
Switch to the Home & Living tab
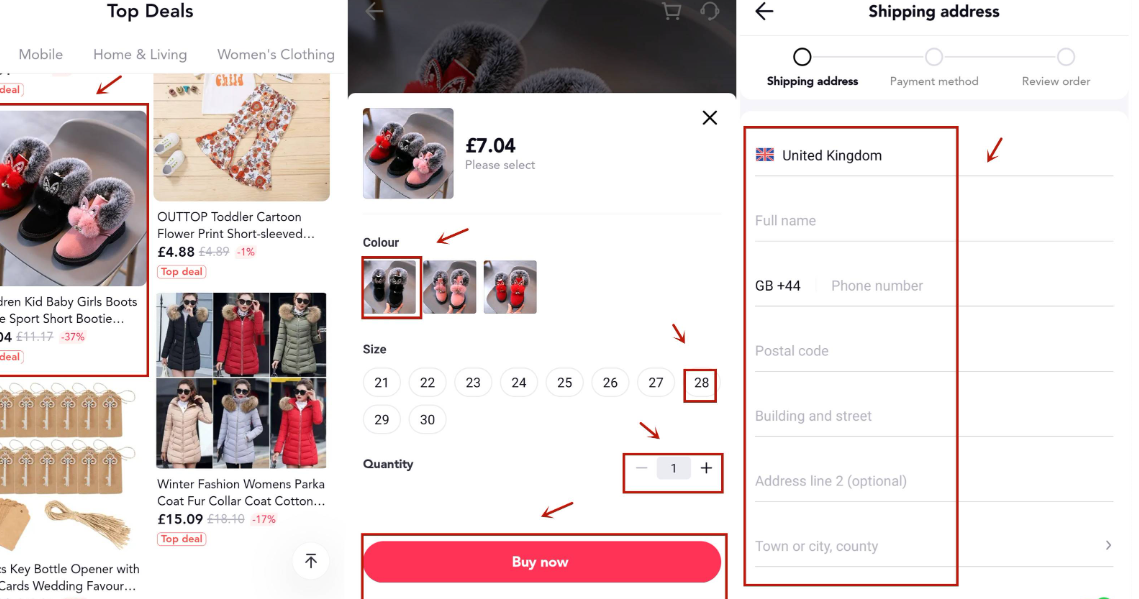point(139,54)
